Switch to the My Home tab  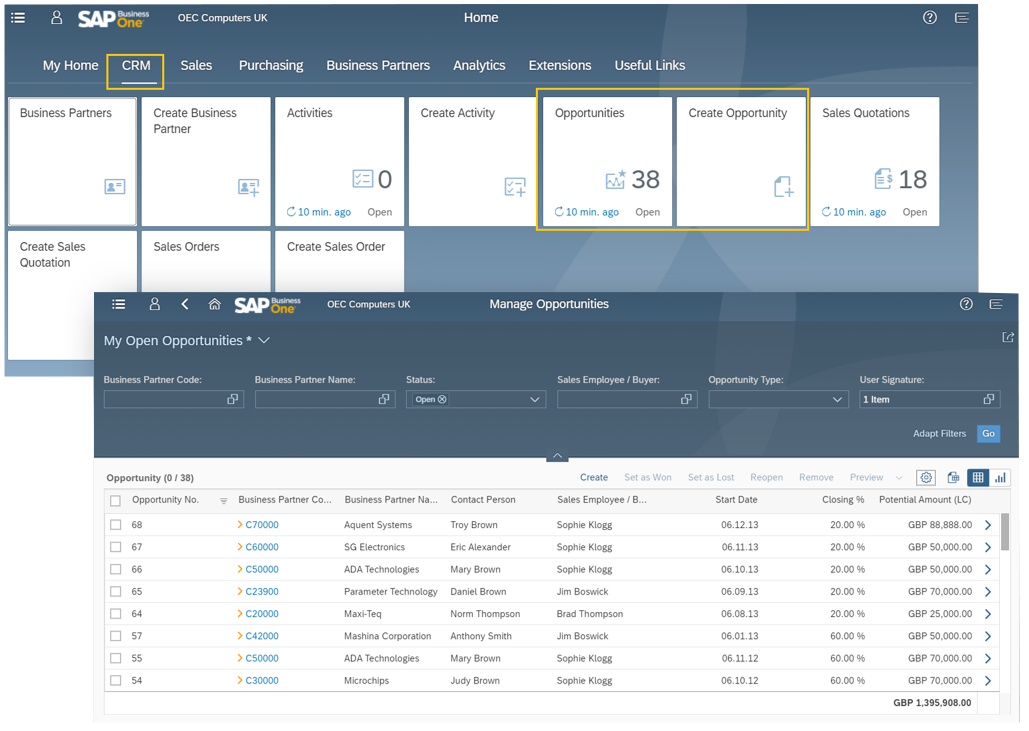tap(70, 66)
